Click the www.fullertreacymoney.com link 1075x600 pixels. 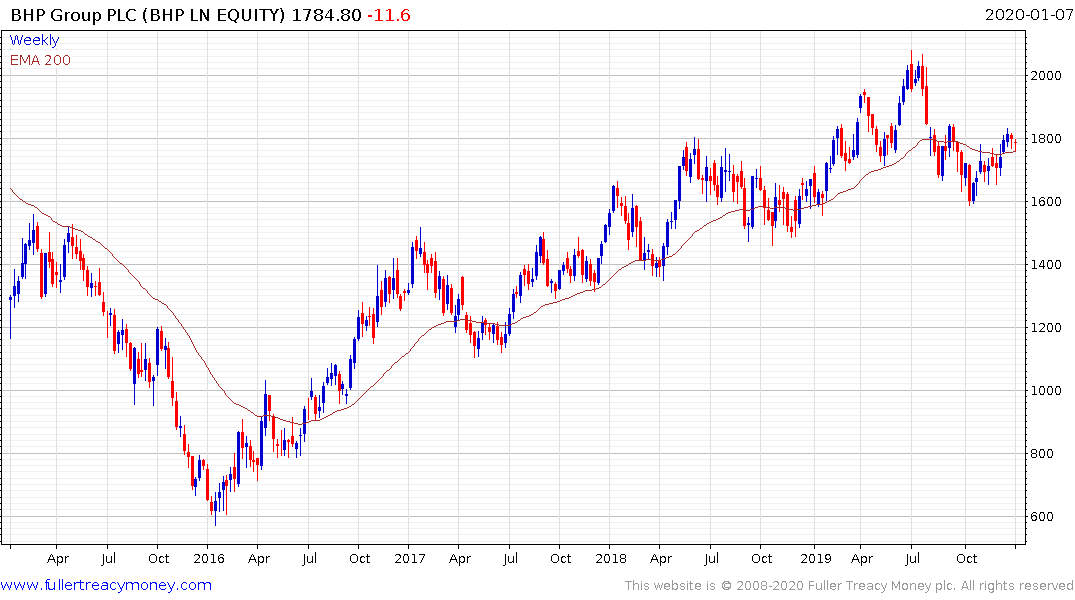click(x=106, y=585)
